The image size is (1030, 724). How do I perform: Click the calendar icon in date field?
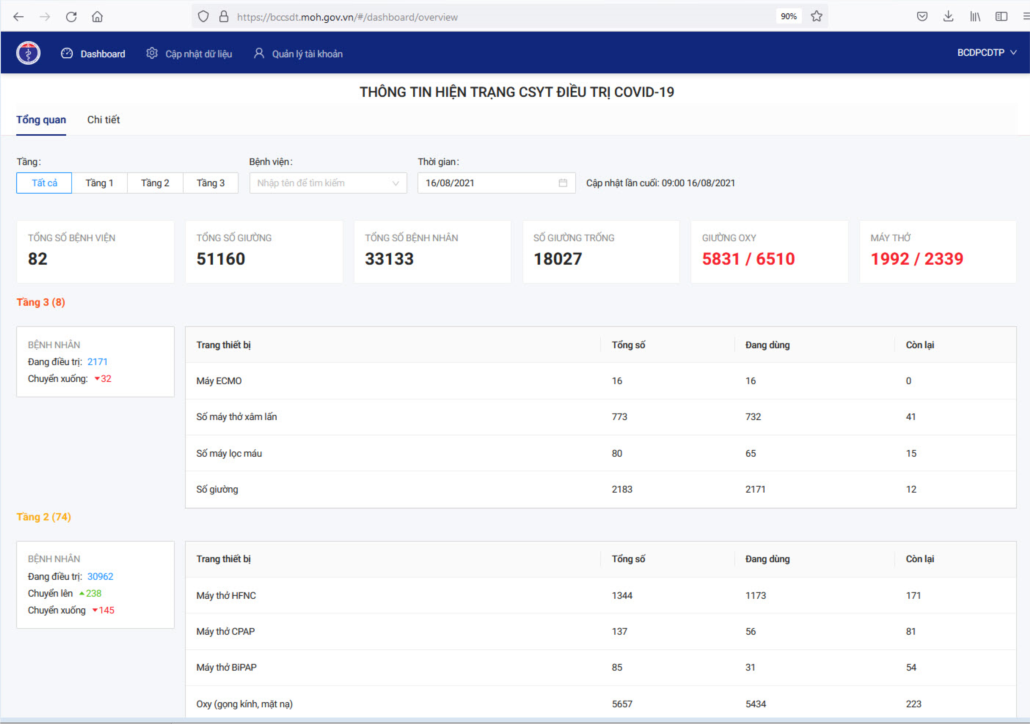click(x=563, y=183)
